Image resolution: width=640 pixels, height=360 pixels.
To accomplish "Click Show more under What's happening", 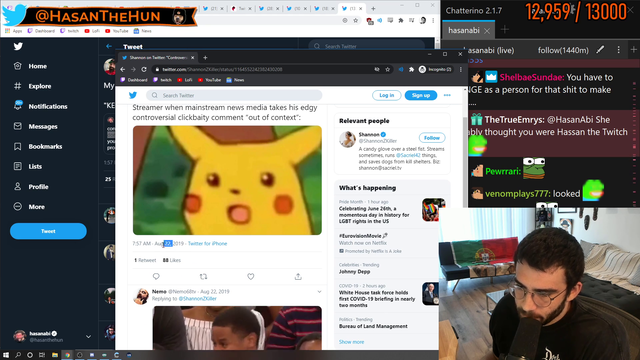I will pyautogui.click(x=351, y=342).
